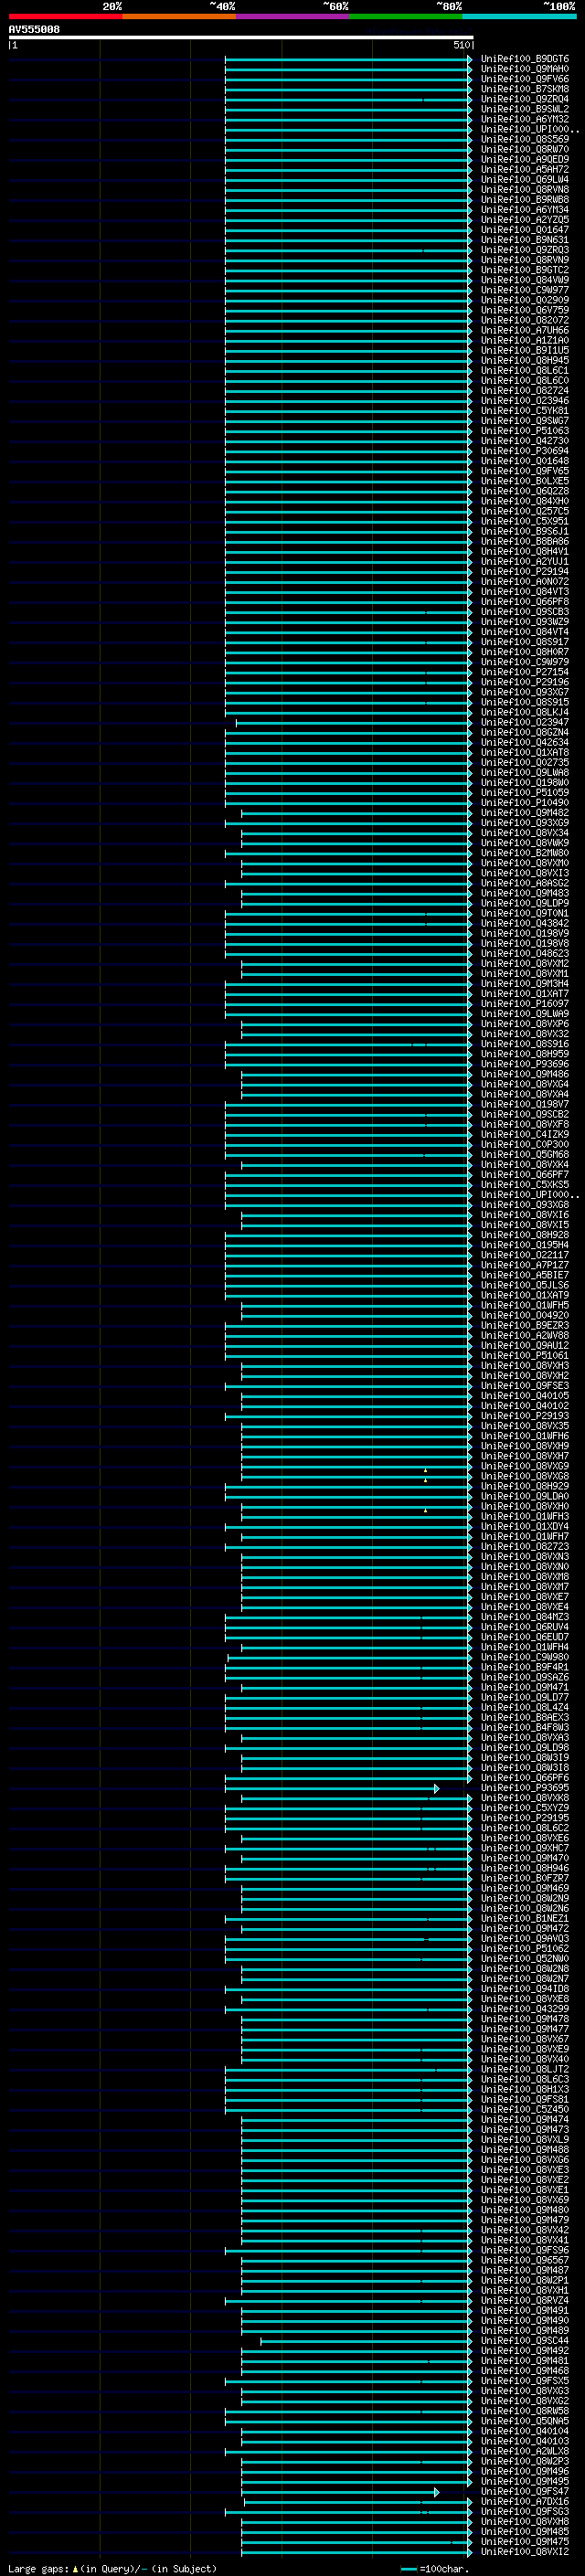
Task: Open hit UniRef100_B9SWL2
Action: 524,110
